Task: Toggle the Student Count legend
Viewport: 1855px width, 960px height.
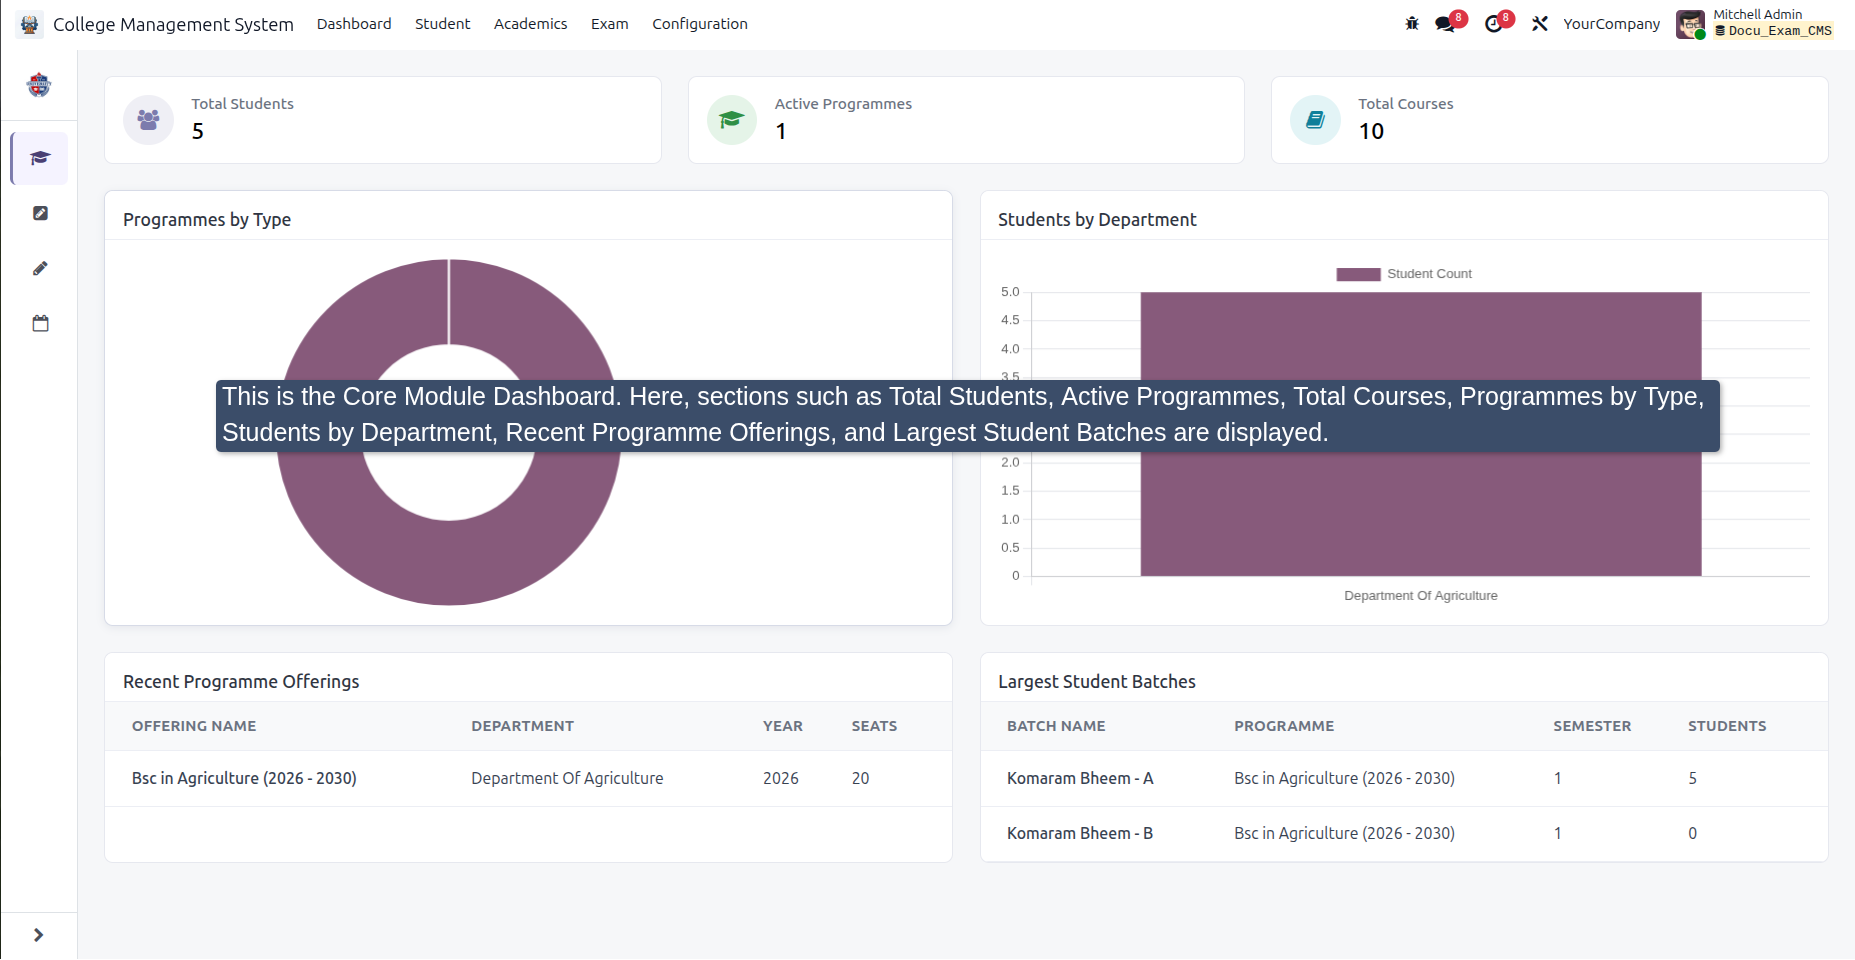Action: point(1404,274)
